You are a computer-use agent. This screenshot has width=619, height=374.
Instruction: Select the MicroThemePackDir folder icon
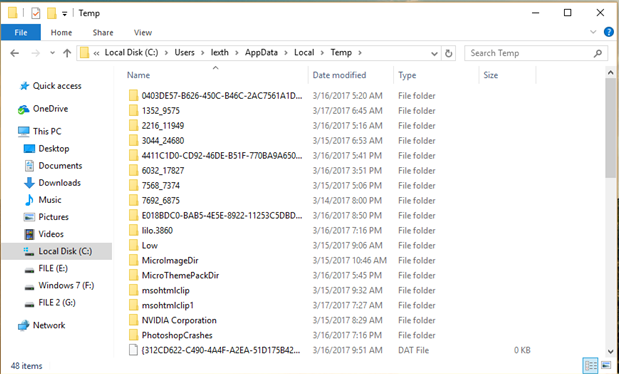coord(133,275)
